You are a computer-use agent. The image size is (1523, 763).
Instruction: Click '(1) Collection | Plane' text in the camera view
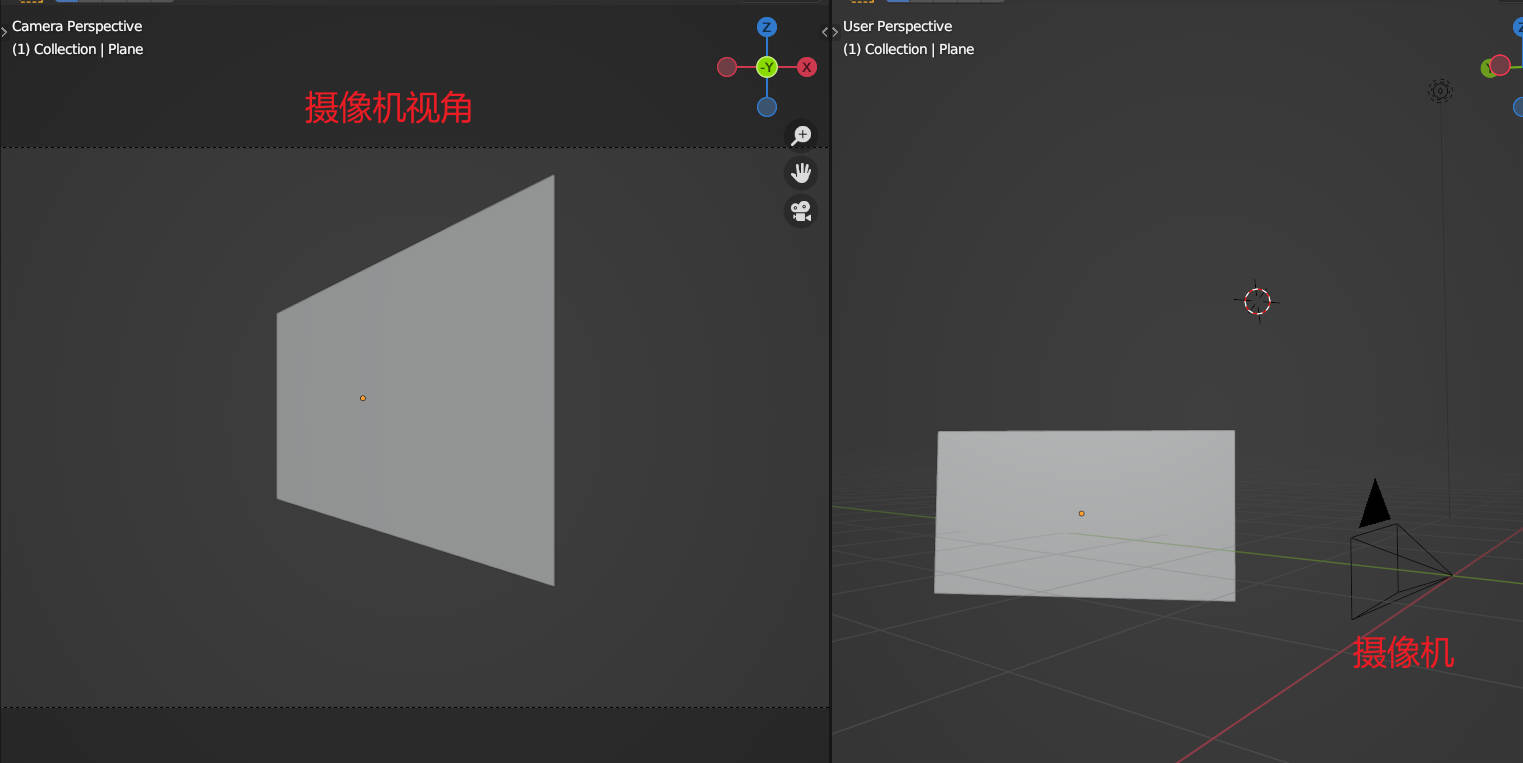tap(78, 49)
